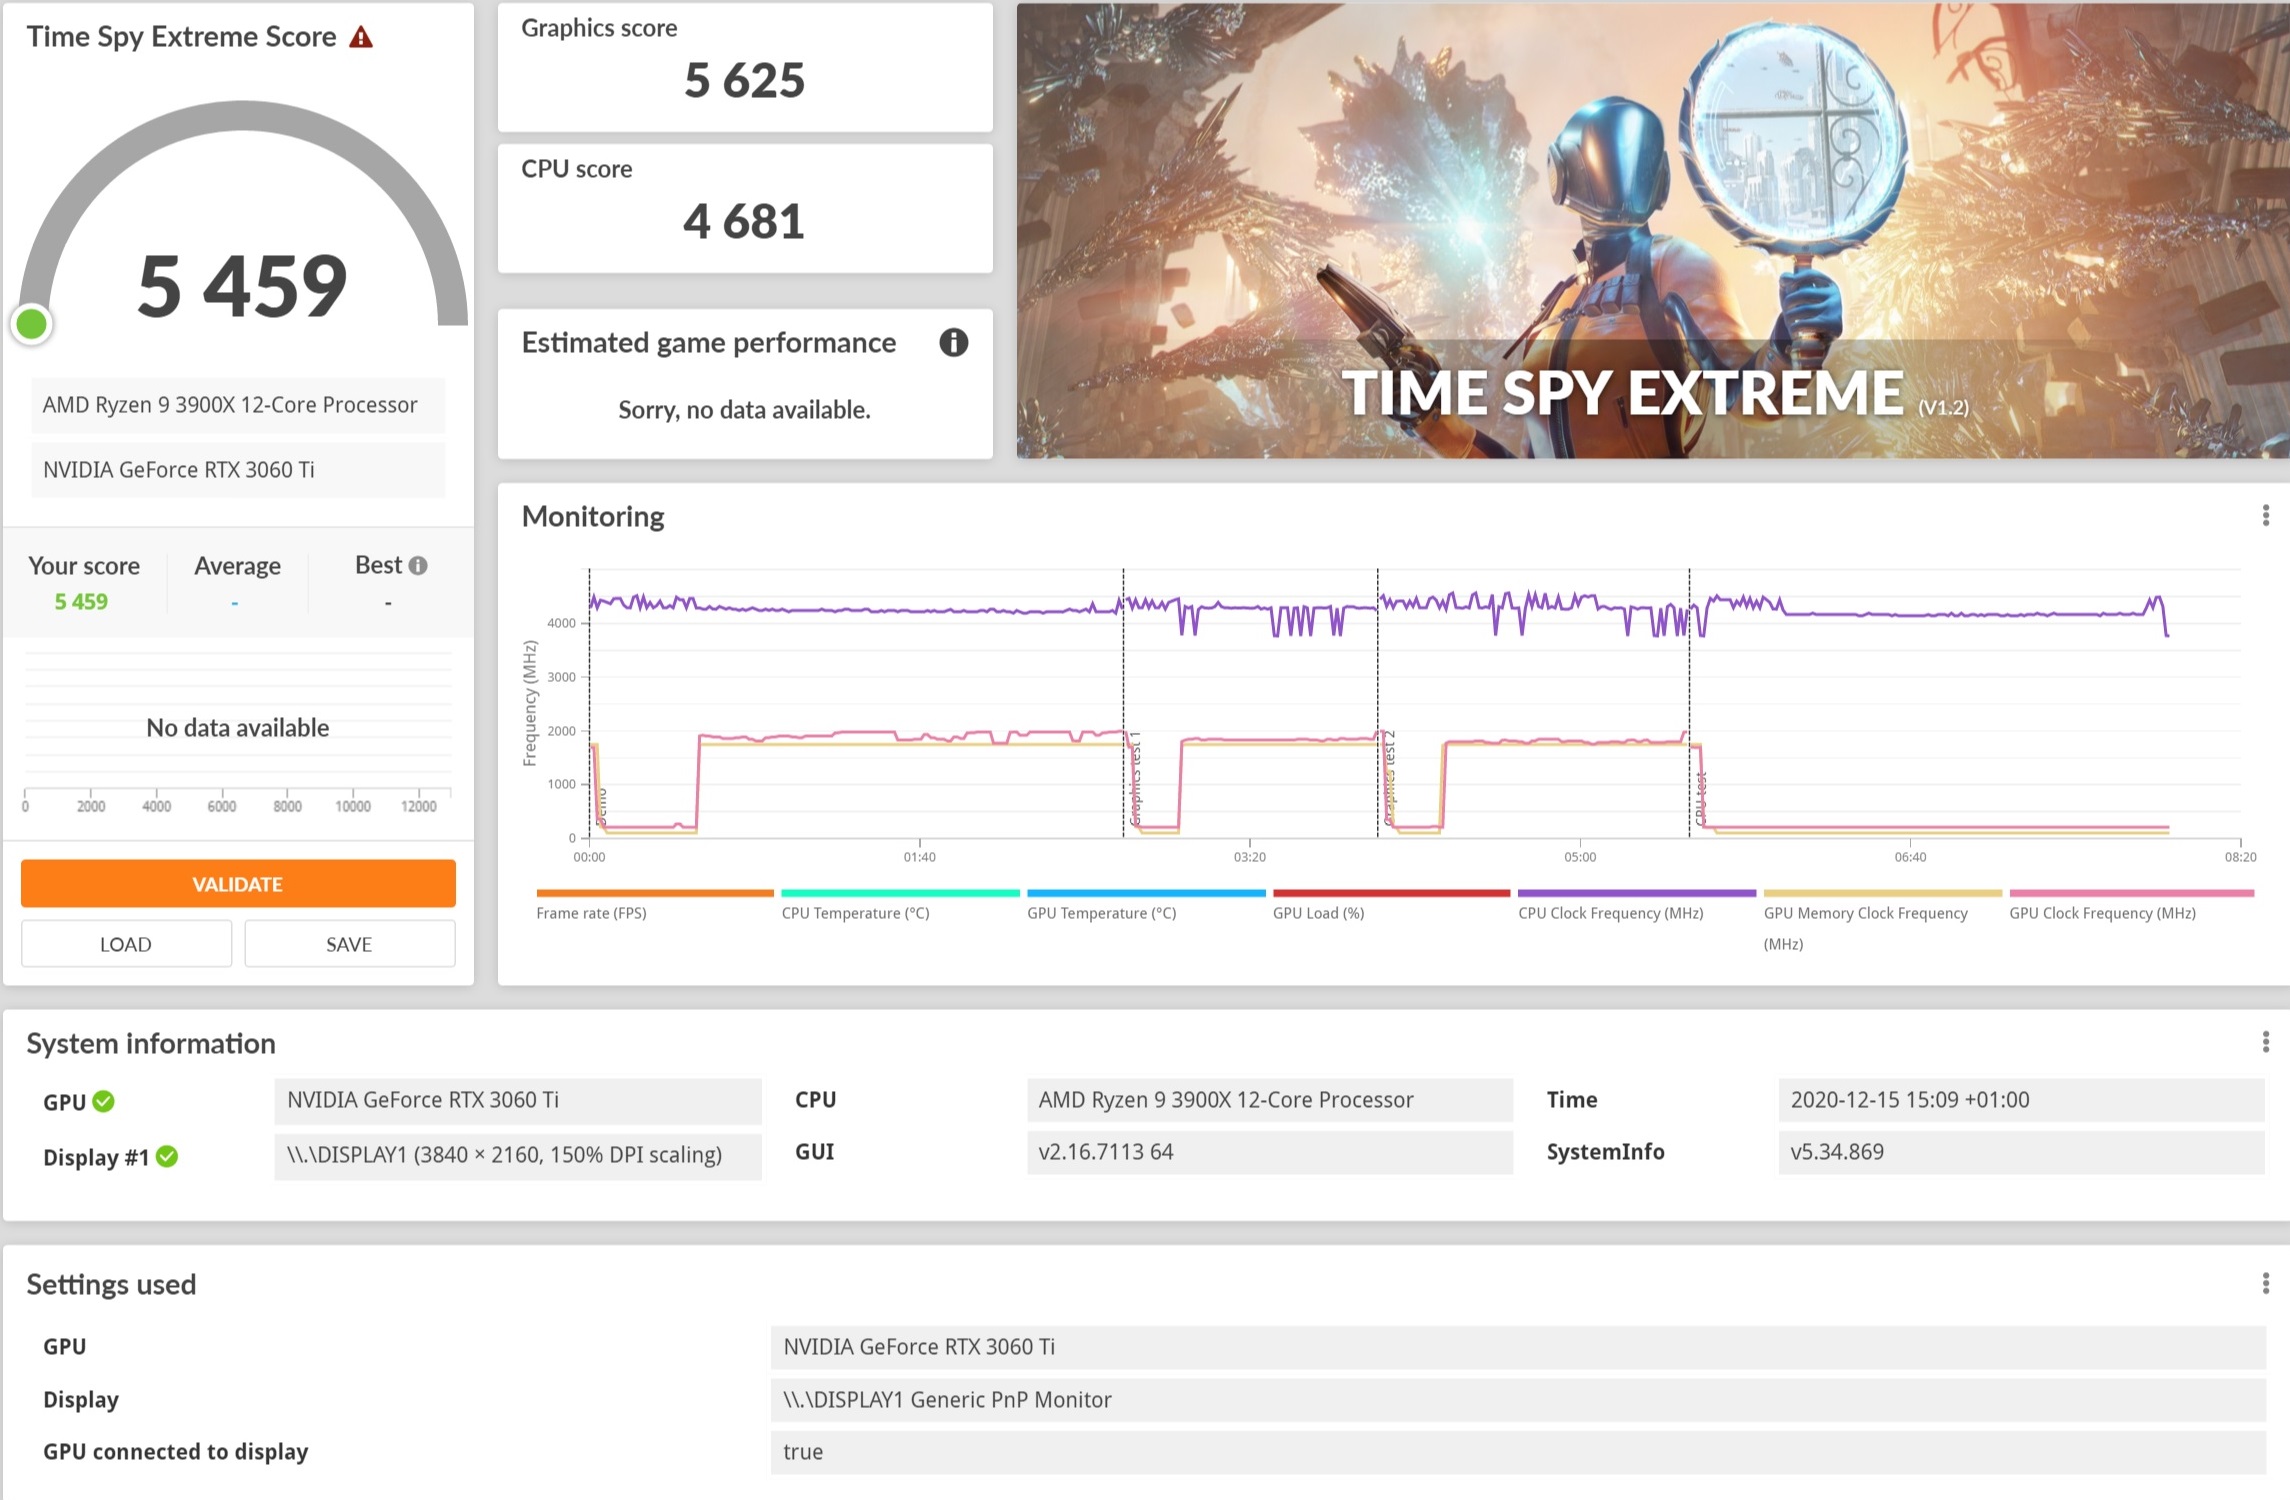The height and width of the screenshot is (1500, 2290).
Task: Click the CPU score value 4 681
Action: pos(744,221)
